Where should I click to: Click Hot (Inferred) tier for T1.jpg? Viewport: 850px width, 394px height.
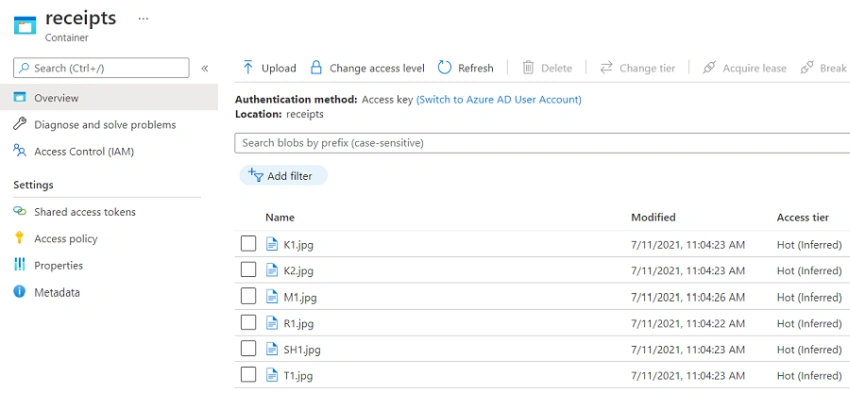(809, 375)
